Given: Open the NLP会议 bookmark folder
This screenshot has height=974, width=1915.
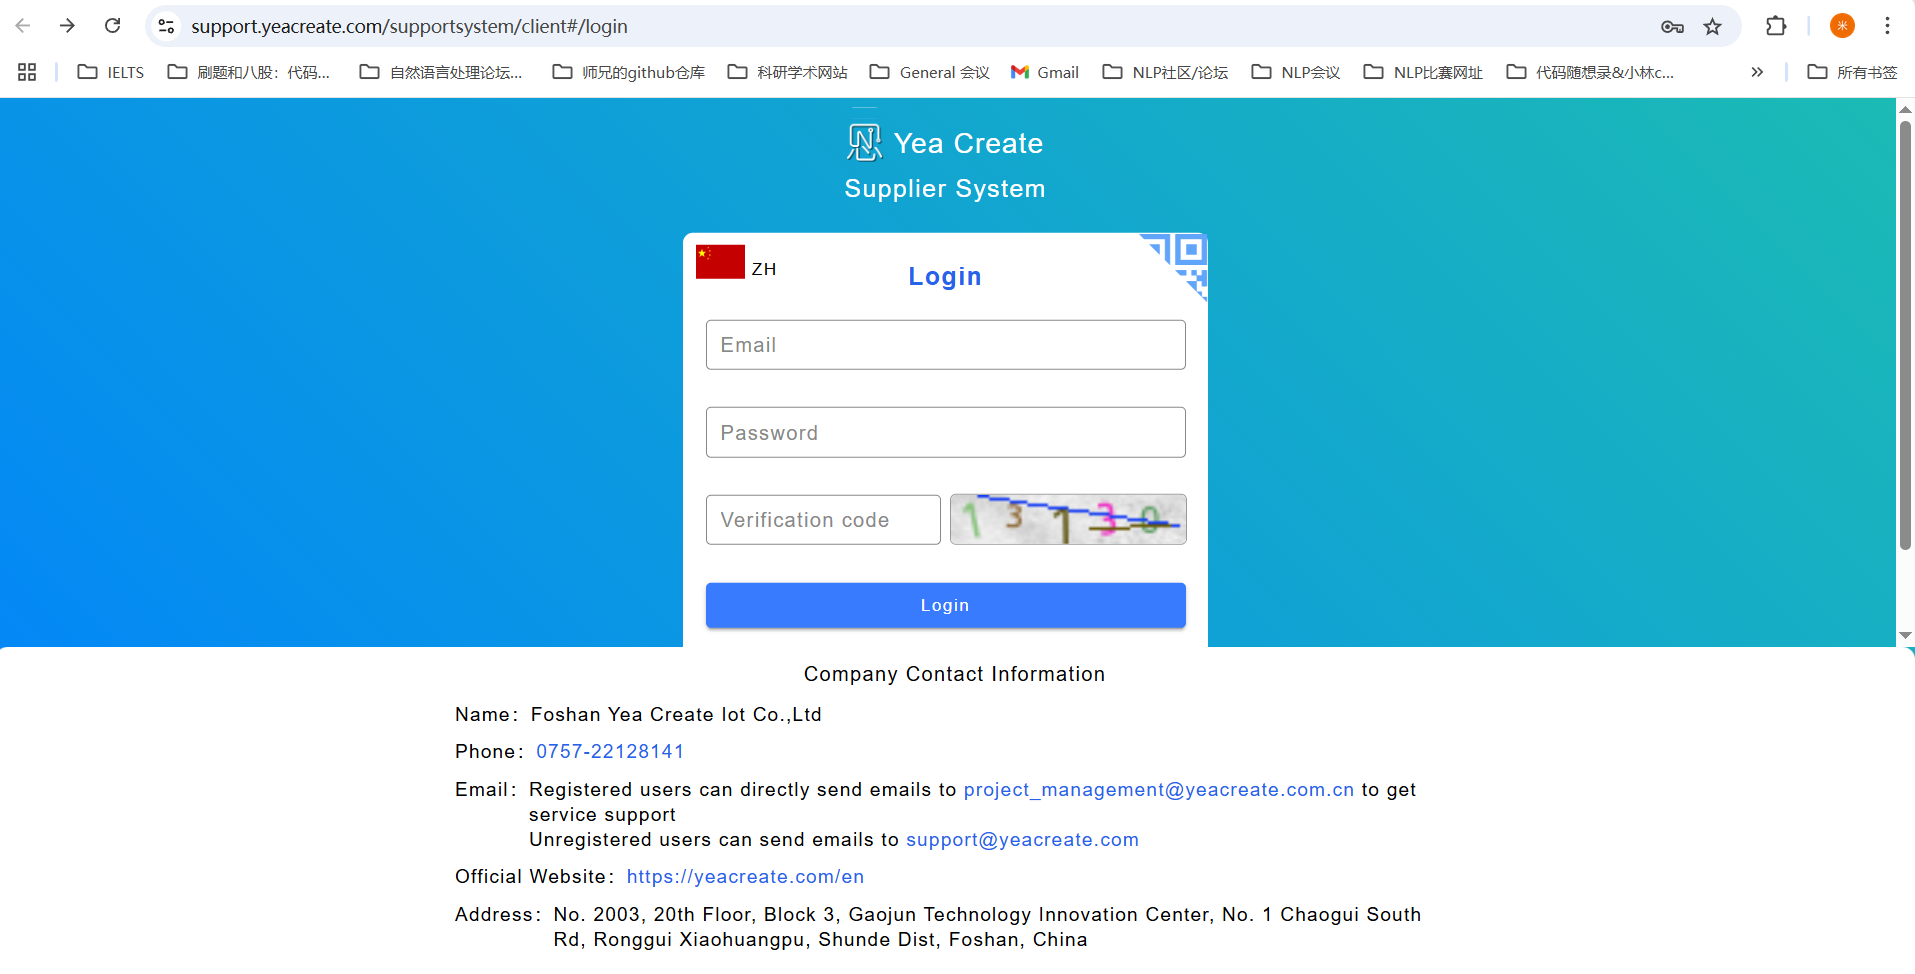Looking at the screenshot, I should pyautogui.click(x=1296, y=72).
